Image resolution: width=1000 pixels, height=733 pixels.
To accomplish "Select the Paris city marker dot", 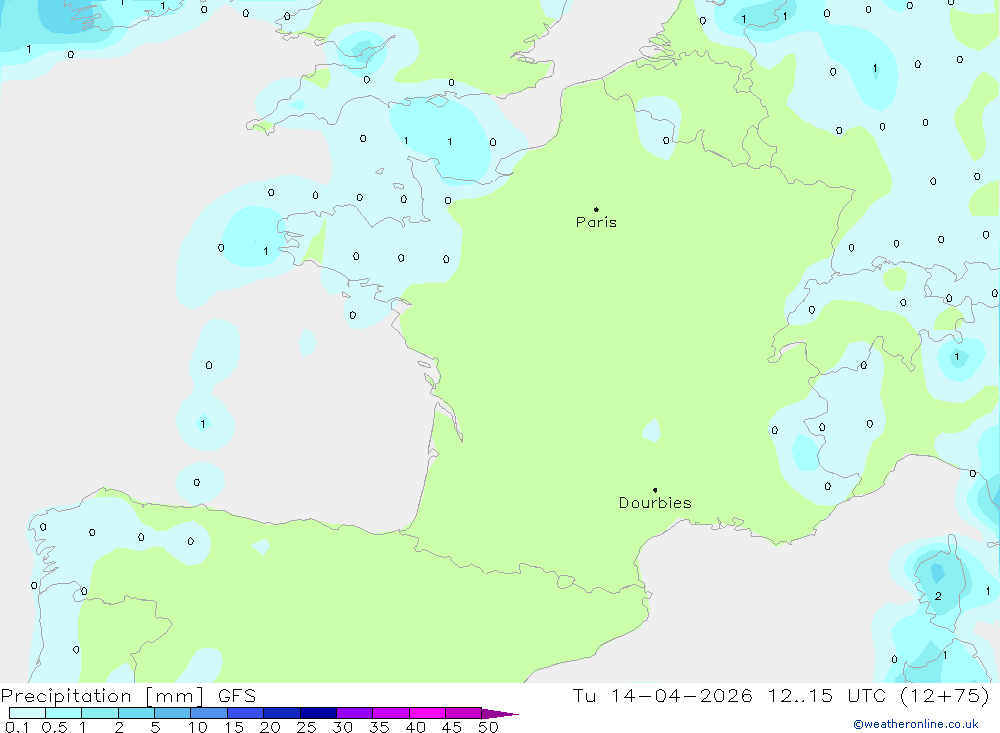I will [596, 209].
